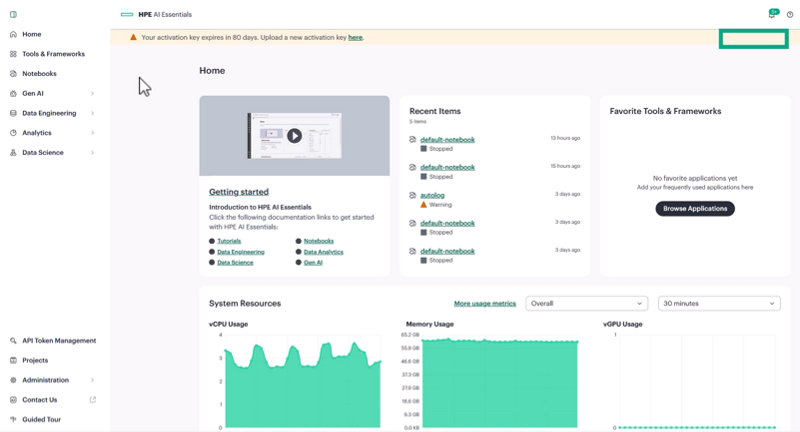800x432 pixels.
Task: Click the autolog warning status icon
Action: coord(423,205)
